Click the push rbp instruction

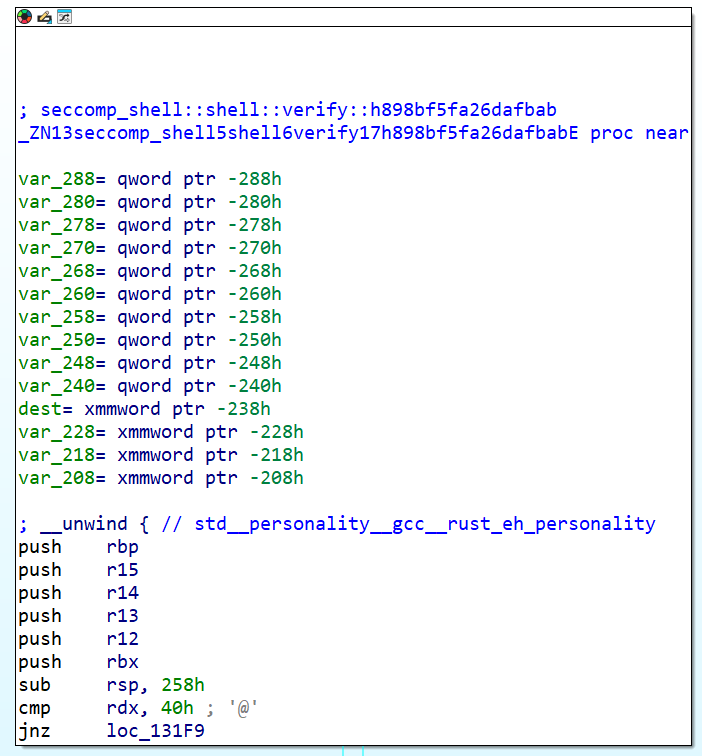pyautogui.click(x=79, y=547)
